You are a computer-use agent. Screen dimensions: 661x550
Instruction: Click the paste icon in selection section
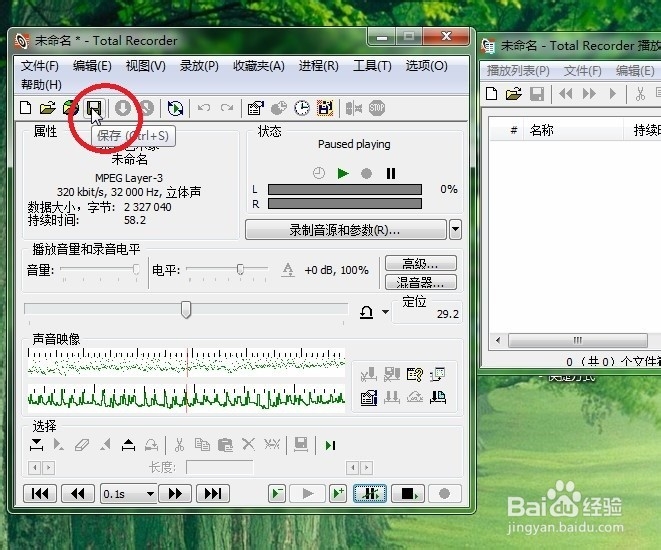[x=226, y=445]
